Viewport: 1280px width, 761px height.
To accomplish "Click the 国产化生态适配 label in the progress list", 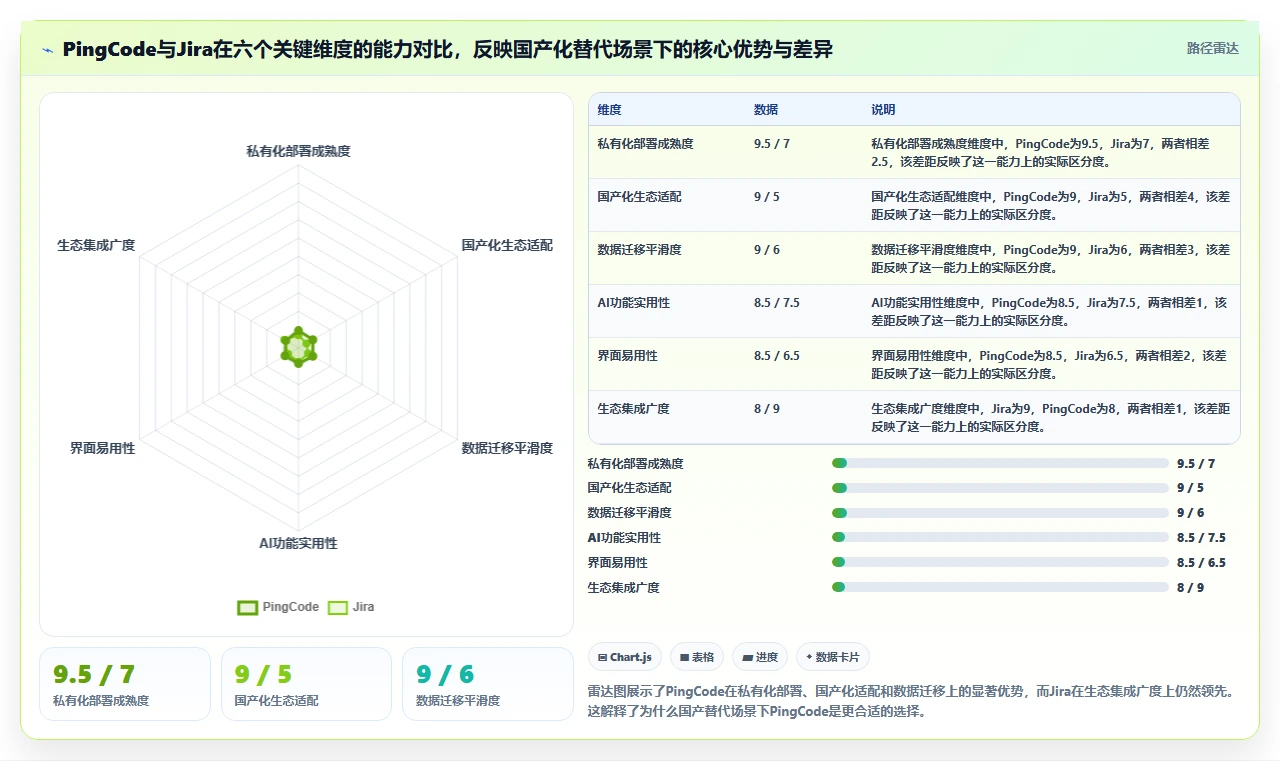I will pos(629,488).
